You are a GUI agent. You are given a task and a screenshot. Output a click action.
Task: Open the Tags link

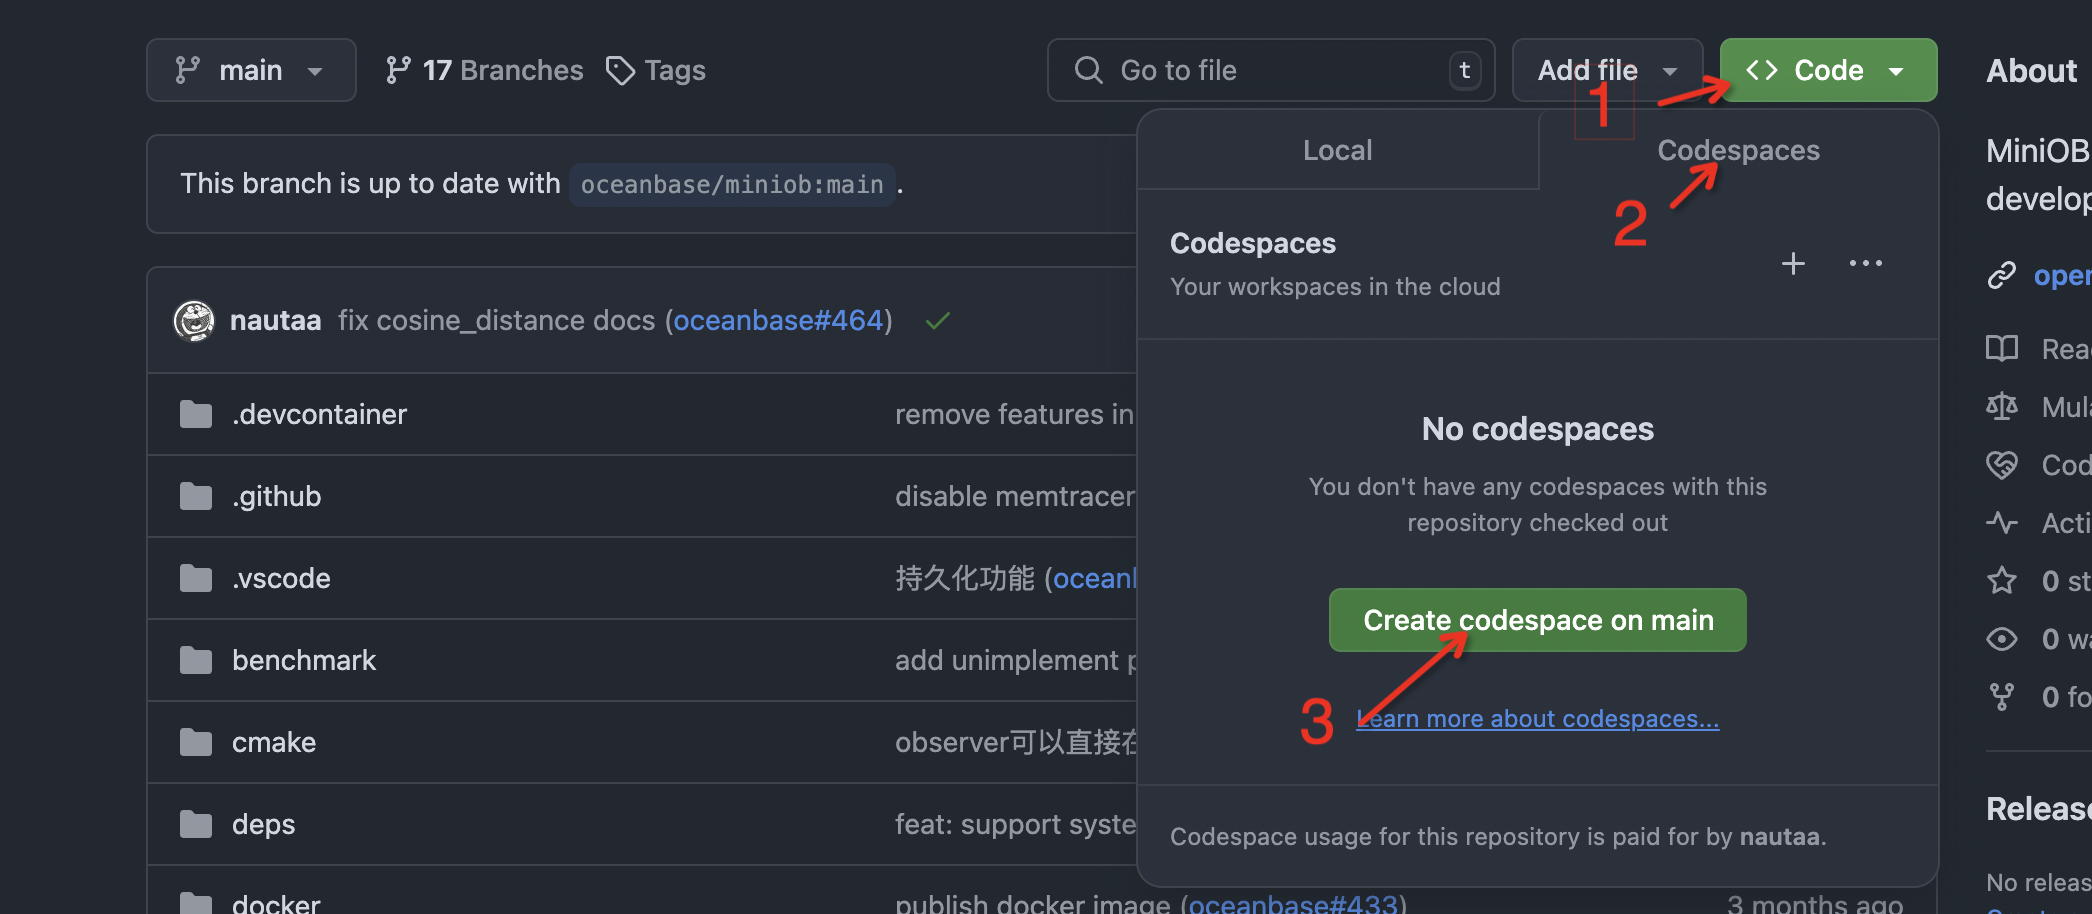656,70
